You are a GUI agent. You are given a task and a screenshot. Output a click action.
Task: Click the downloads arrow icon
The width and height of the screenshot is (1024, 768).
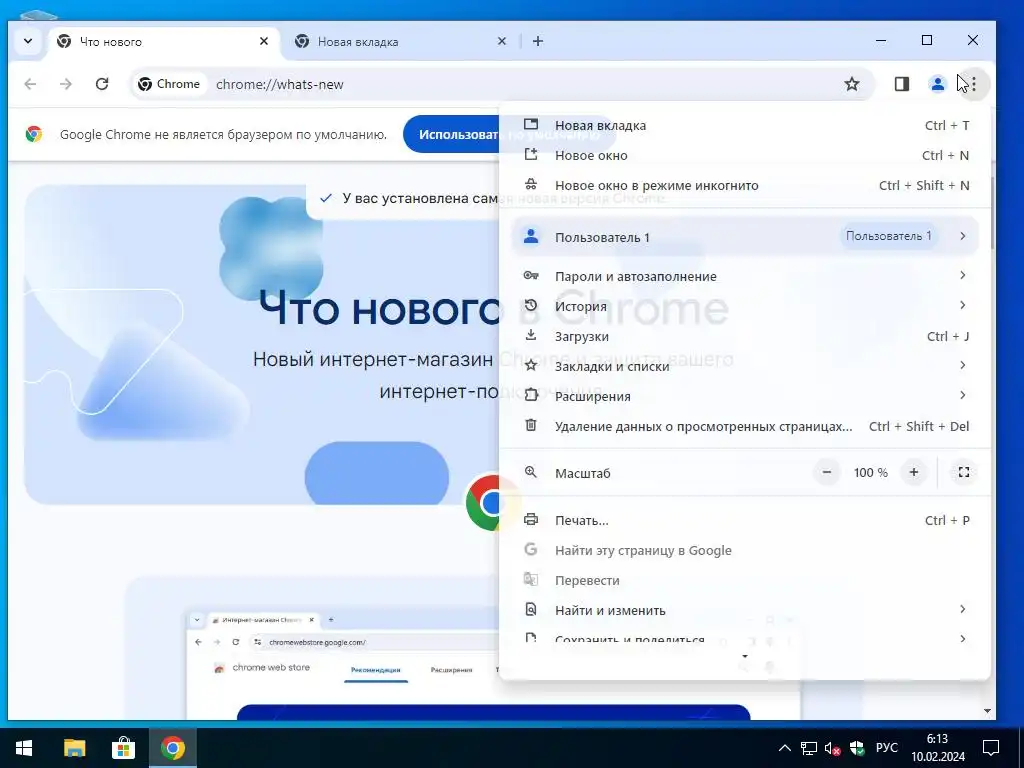coord(531,335)
